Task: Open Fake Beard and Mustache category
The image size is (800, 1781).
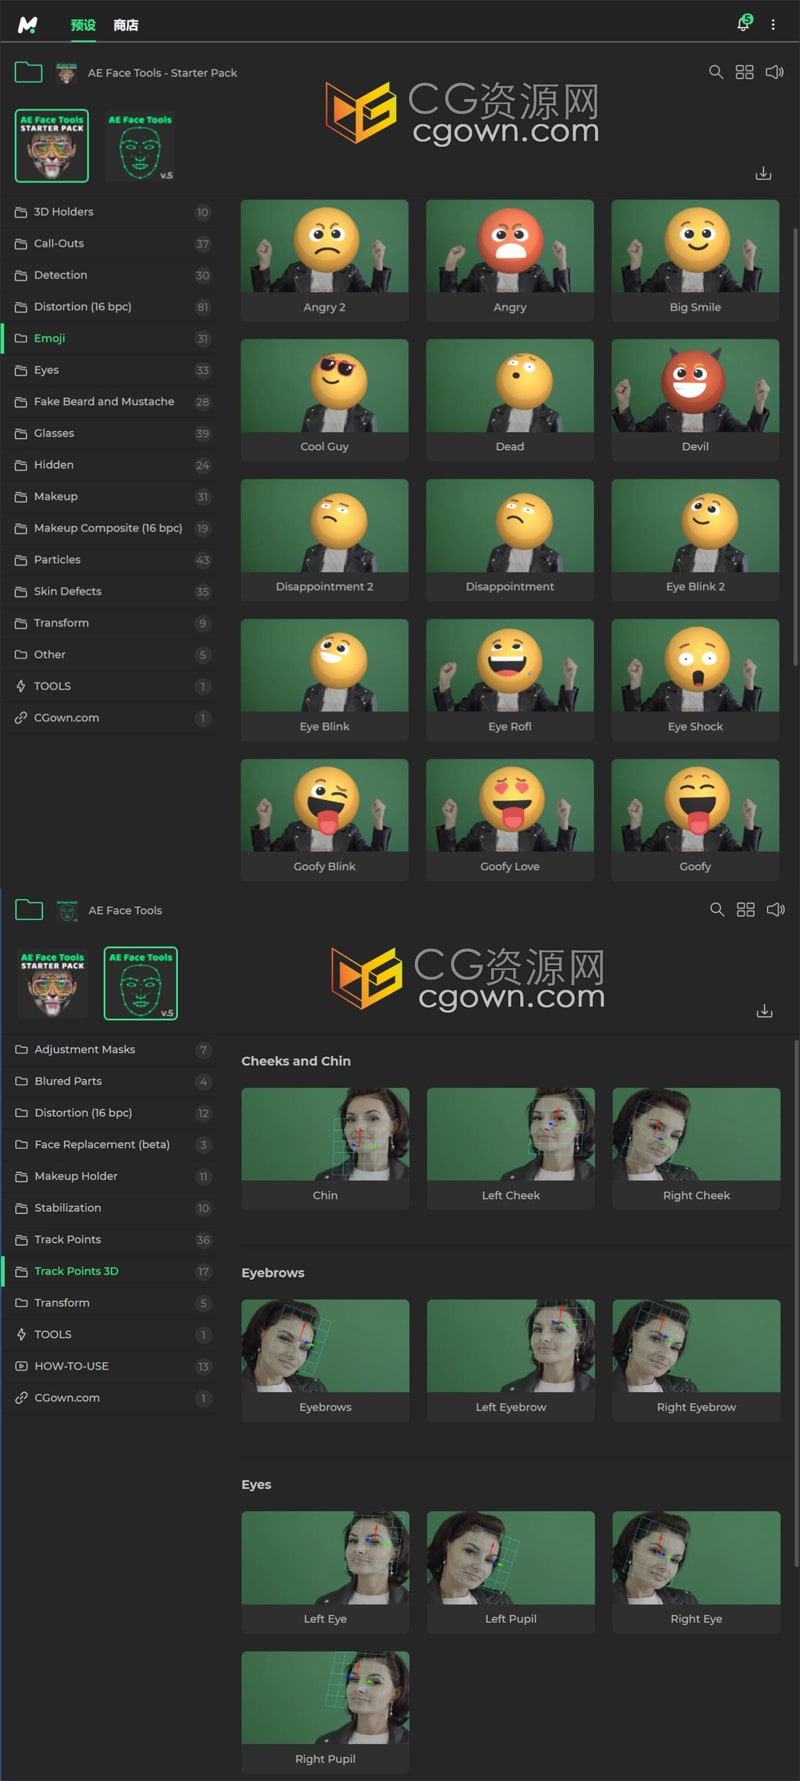Action: click(x=108, y=402)
